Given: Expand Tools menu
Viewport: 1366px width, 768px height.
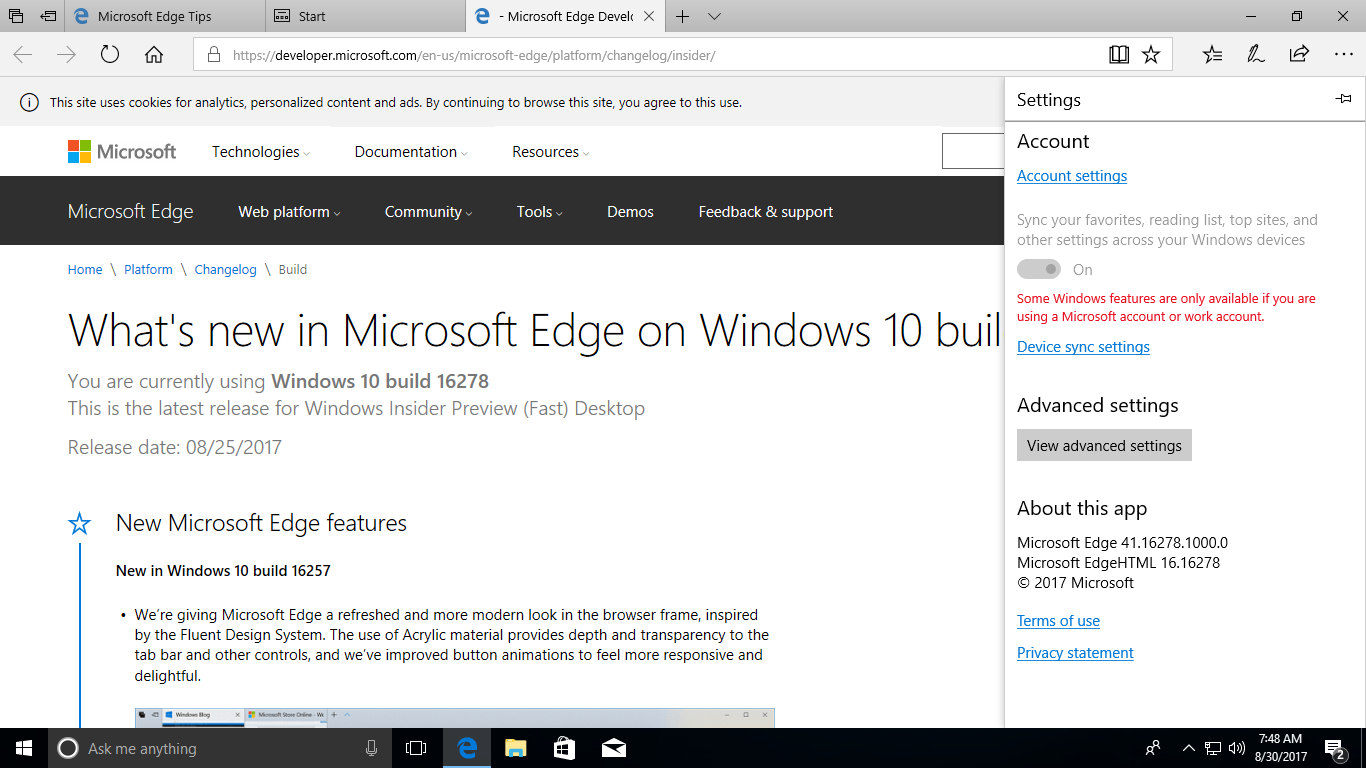Looking at the screenshot, I should point(539,212).
